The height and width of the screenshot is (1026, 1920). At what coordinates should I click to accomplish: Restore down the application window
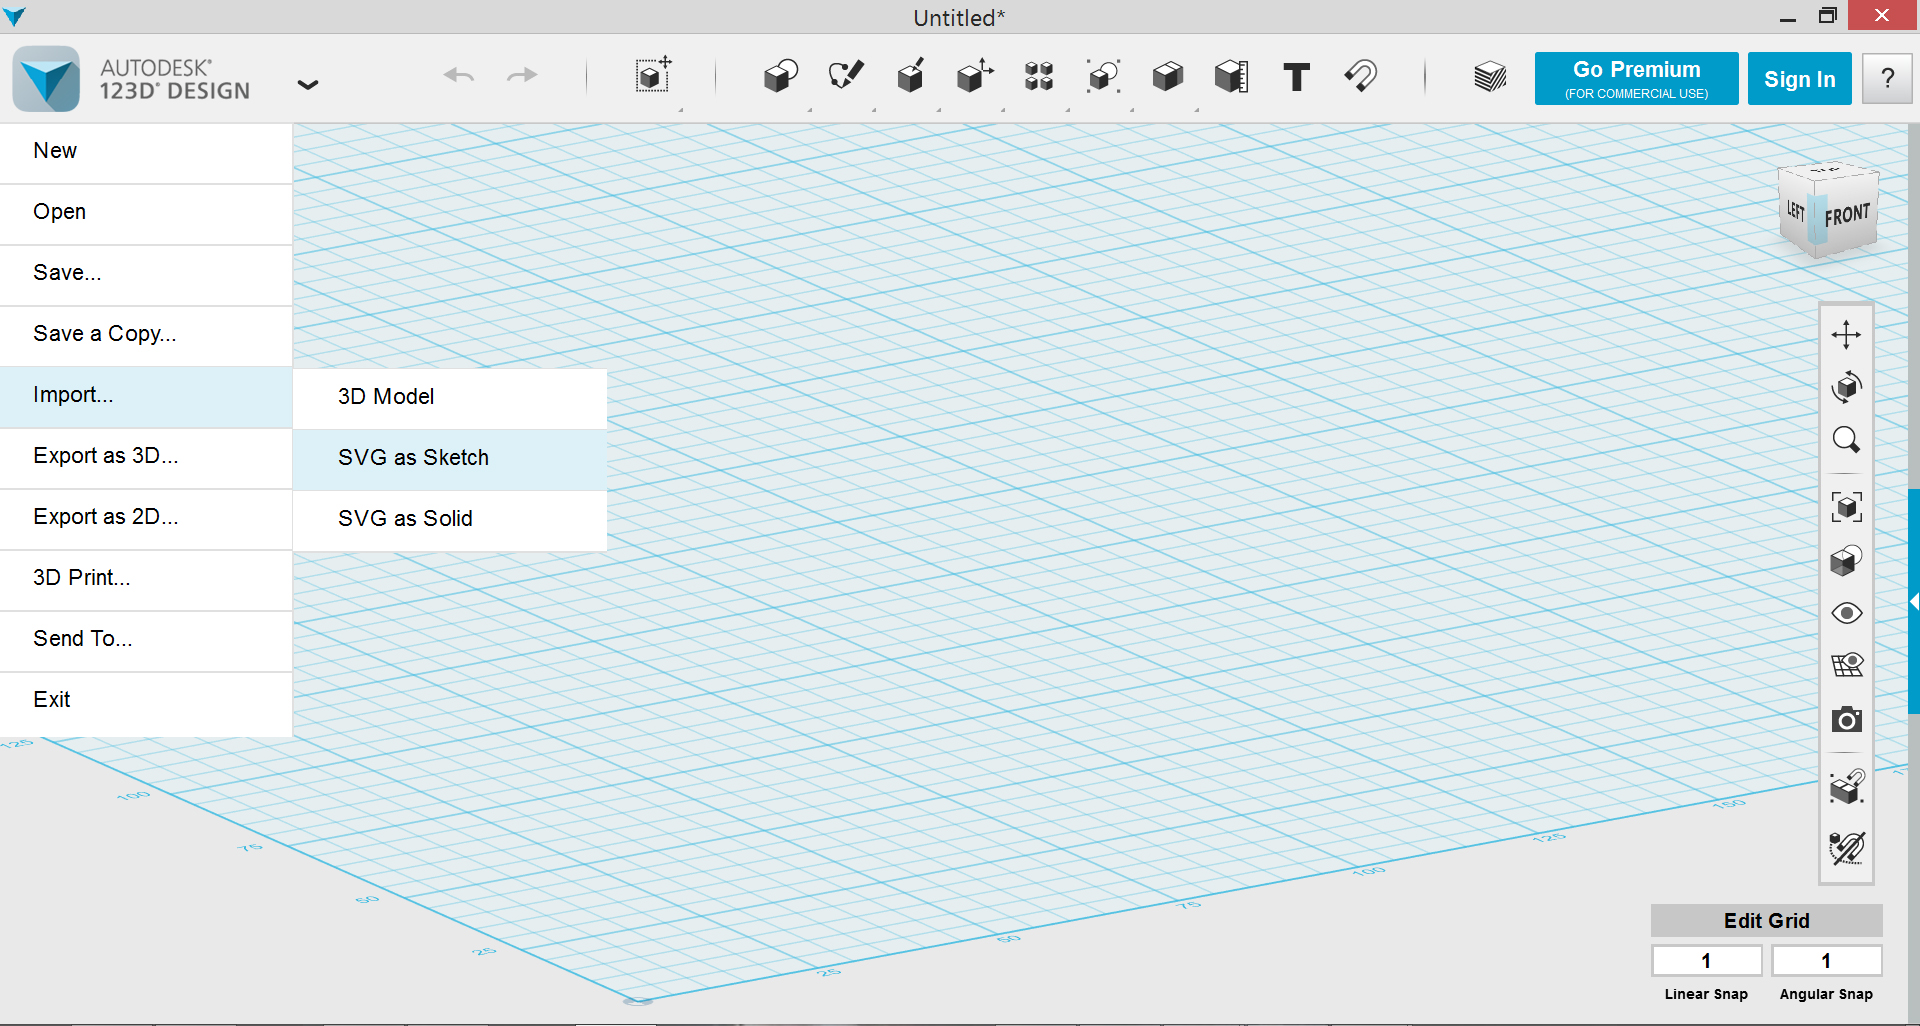(1828, 16)
